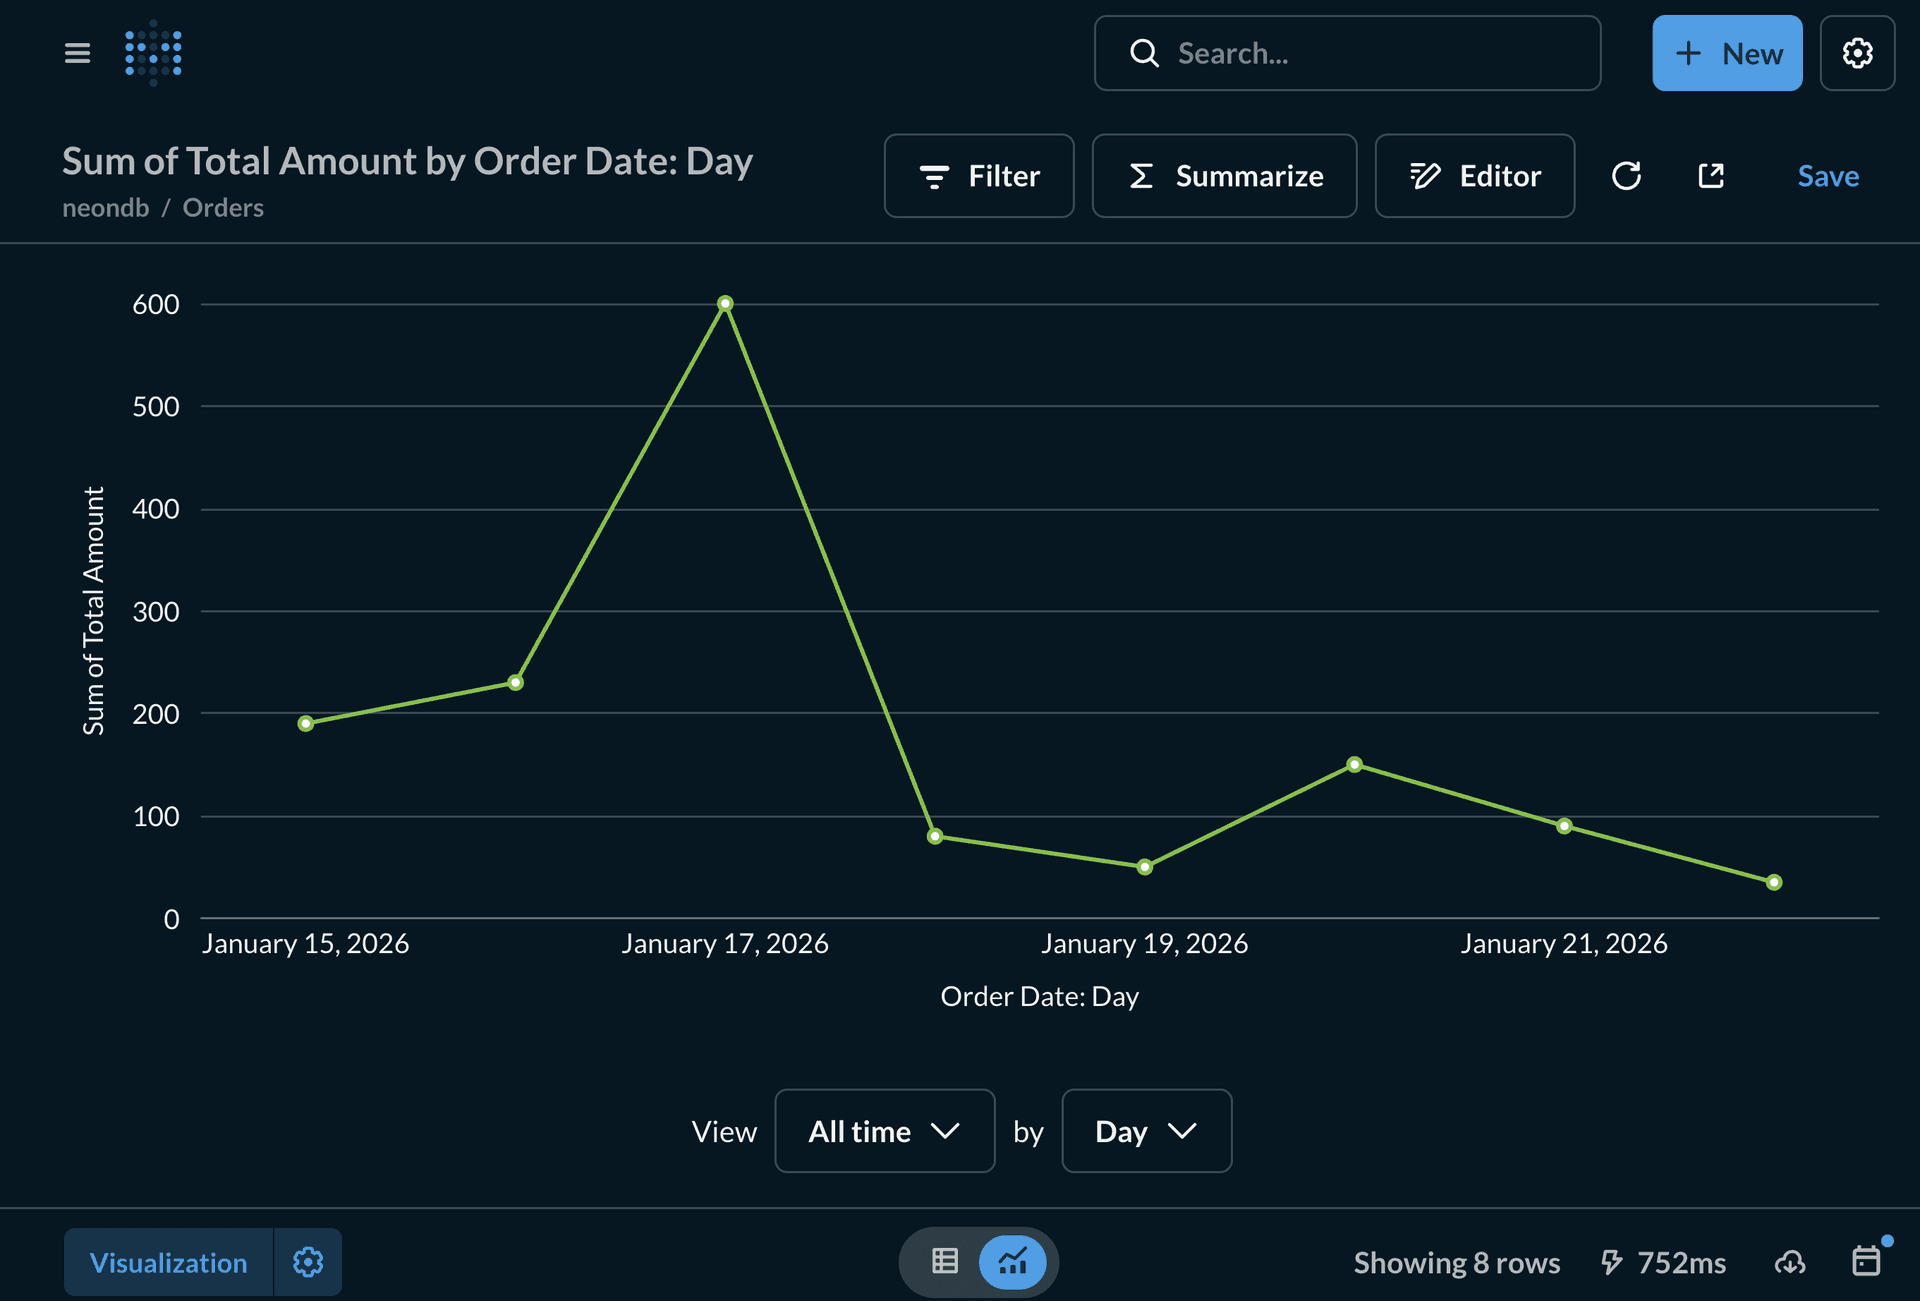Open visualization settings gear next to Visualization
Screen dimensions: 1920x1301
click(308, 1262)
